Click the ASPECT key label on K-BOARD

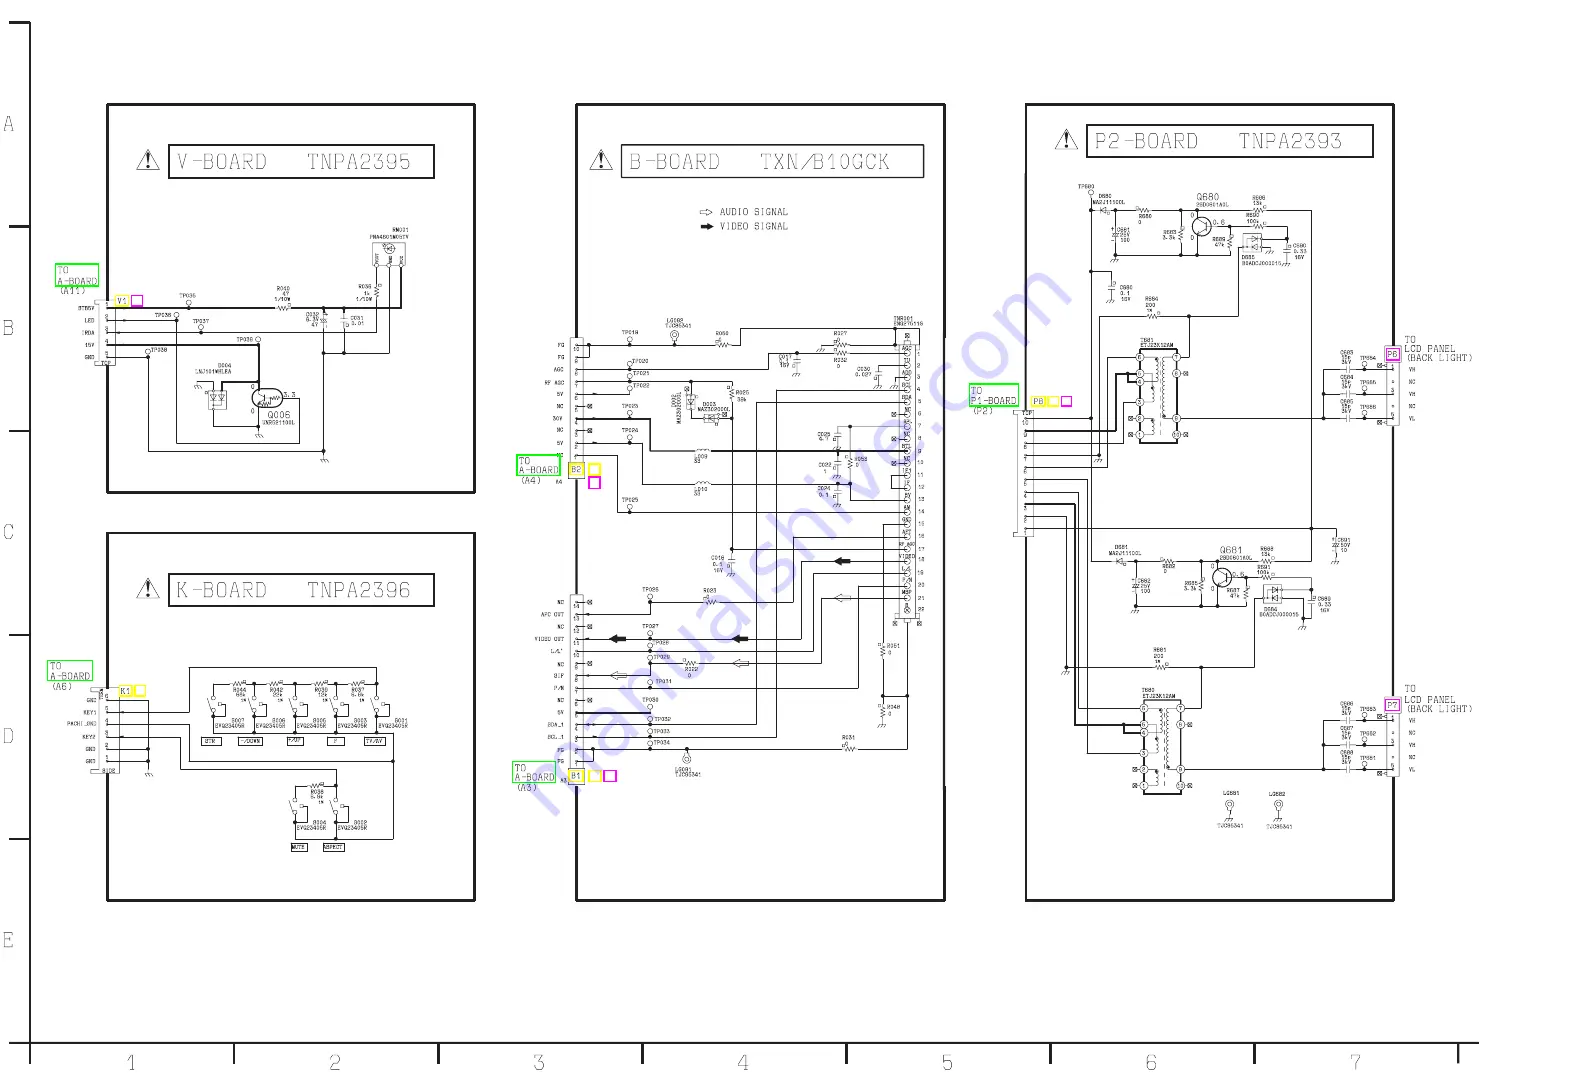333,847
